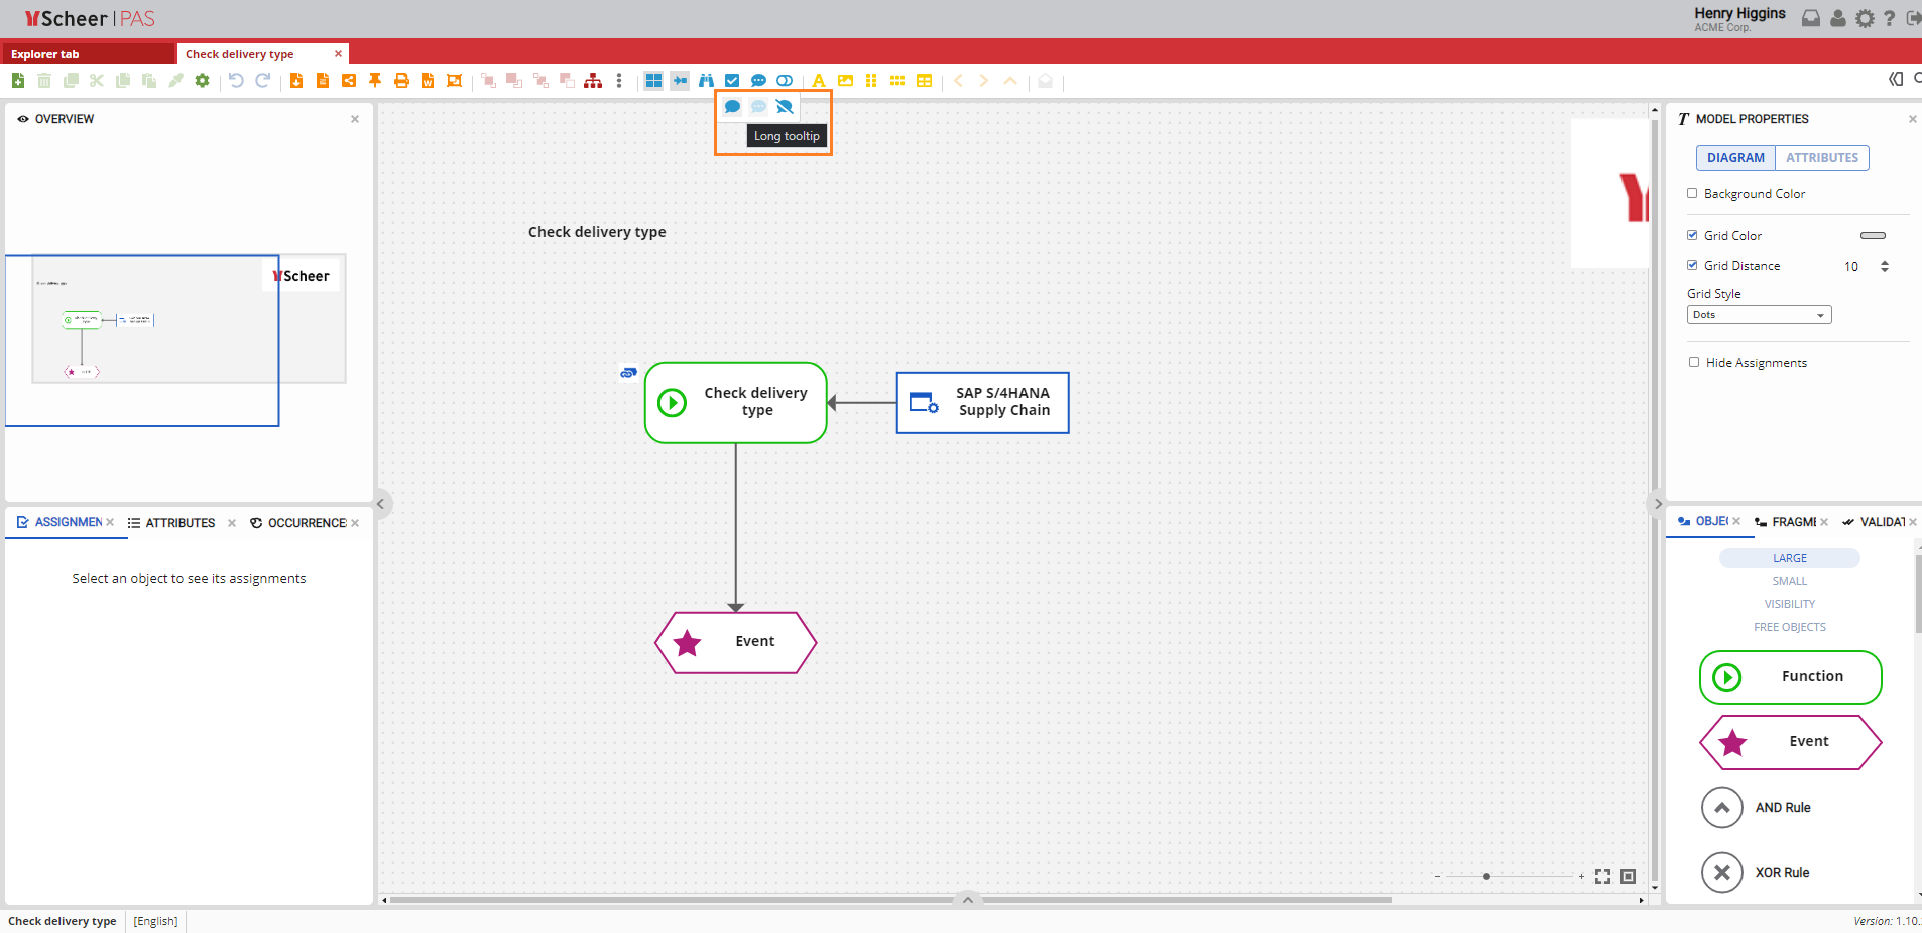Click the Grid Distance stepper arrows

1885,266
